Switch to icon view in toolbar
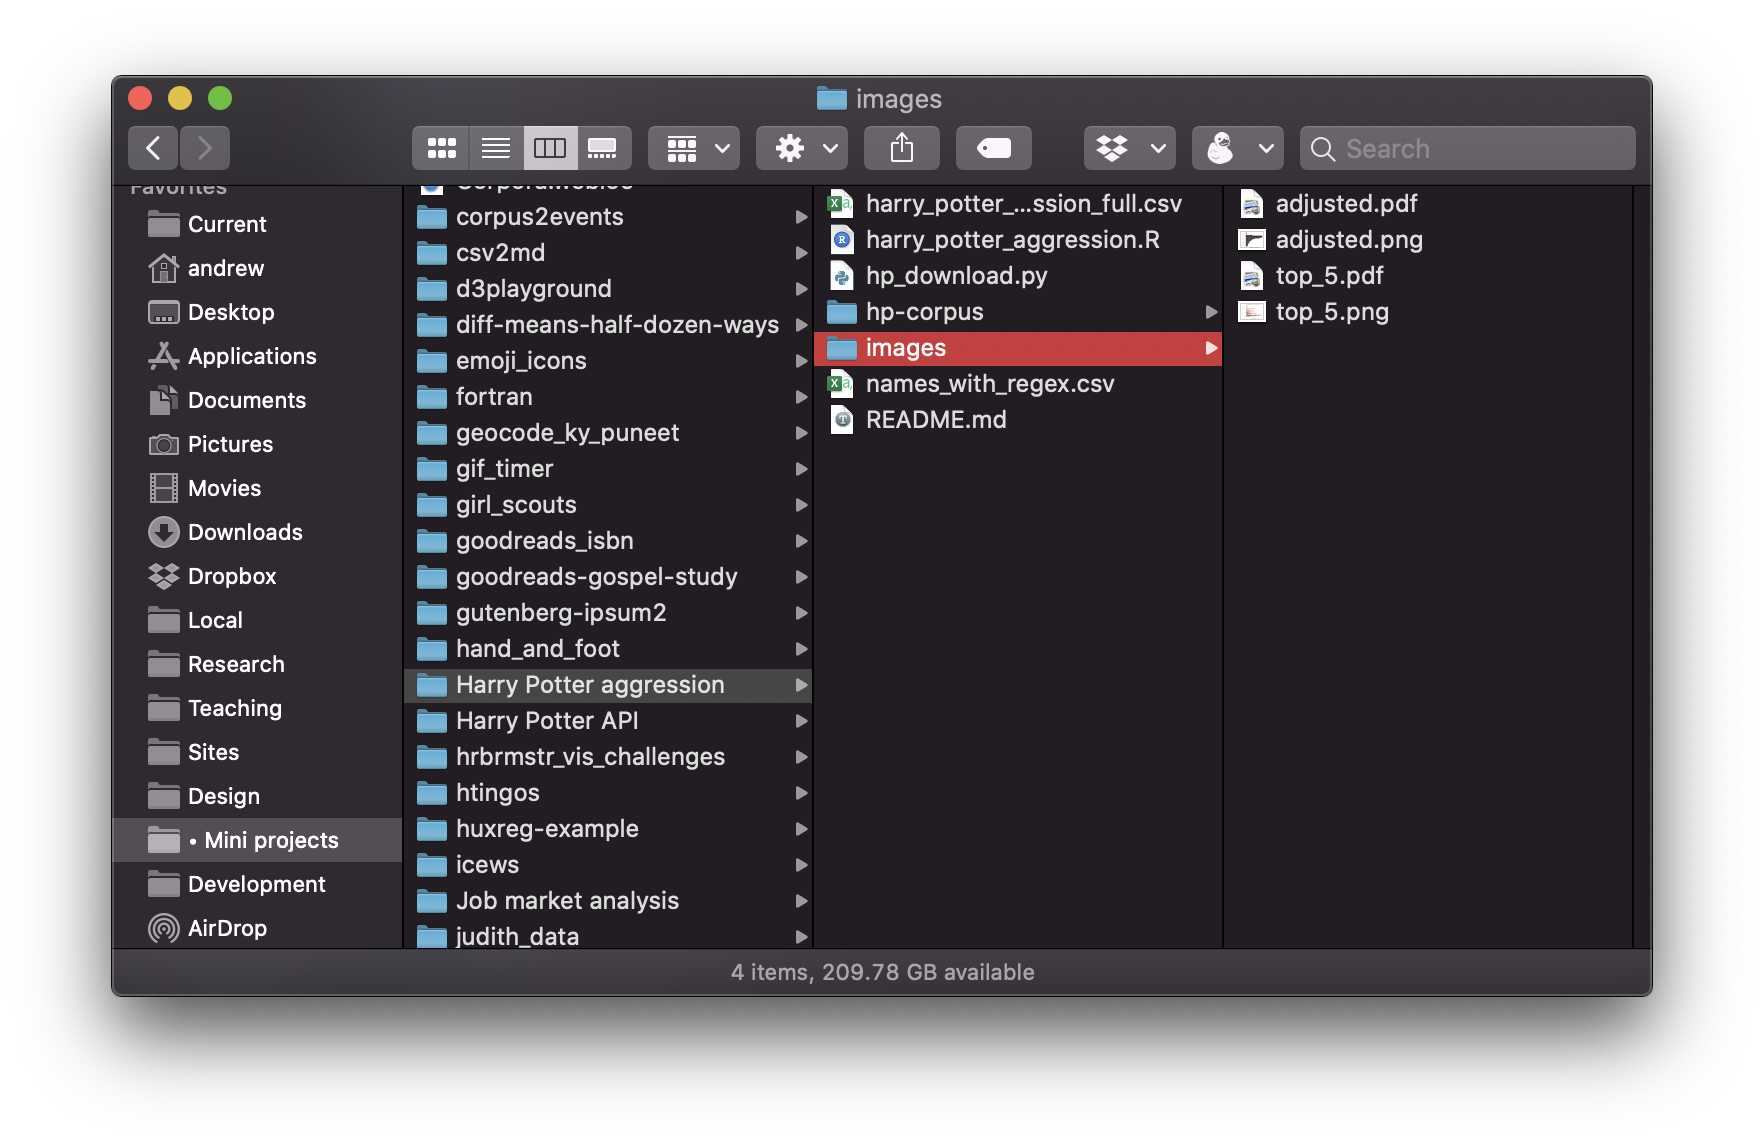 [x=441, y=149]
